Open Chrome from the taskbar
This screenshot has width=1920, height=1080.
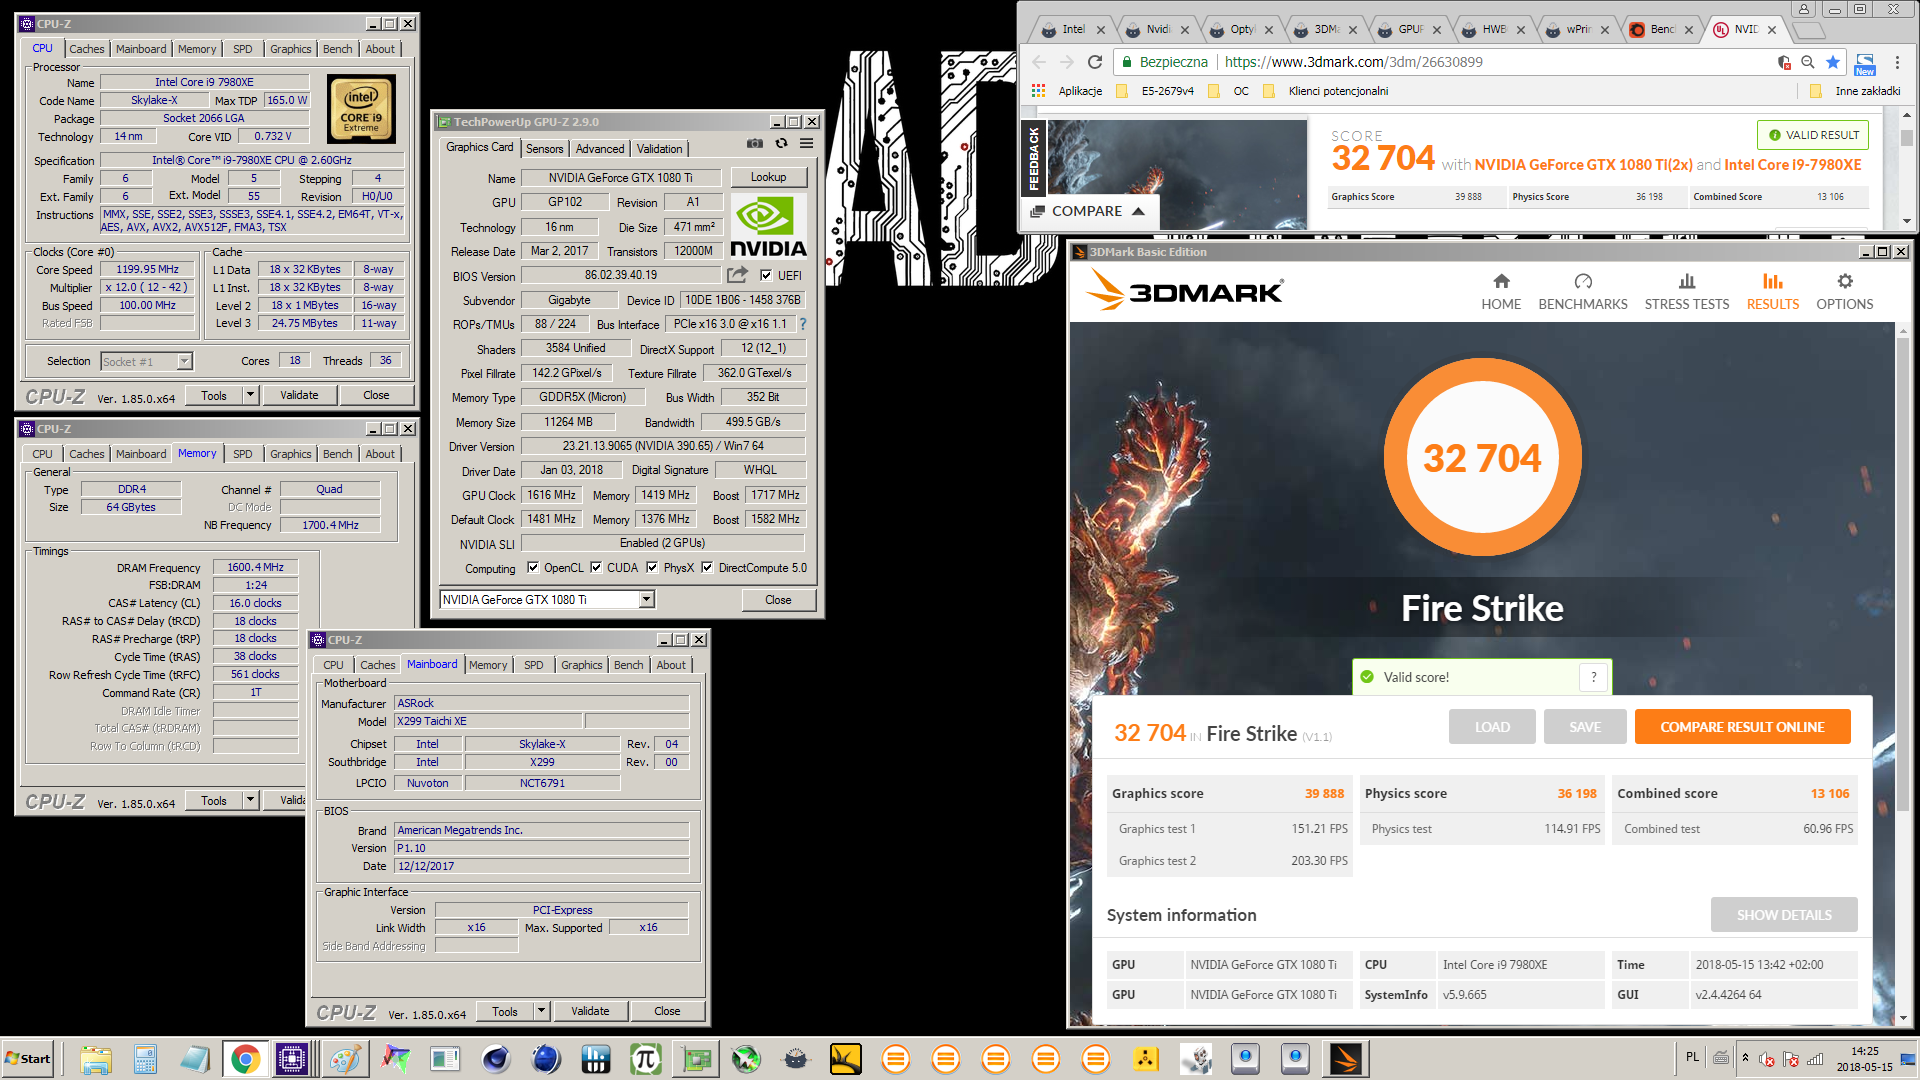pyautogui.click(x=245, y=1059)
